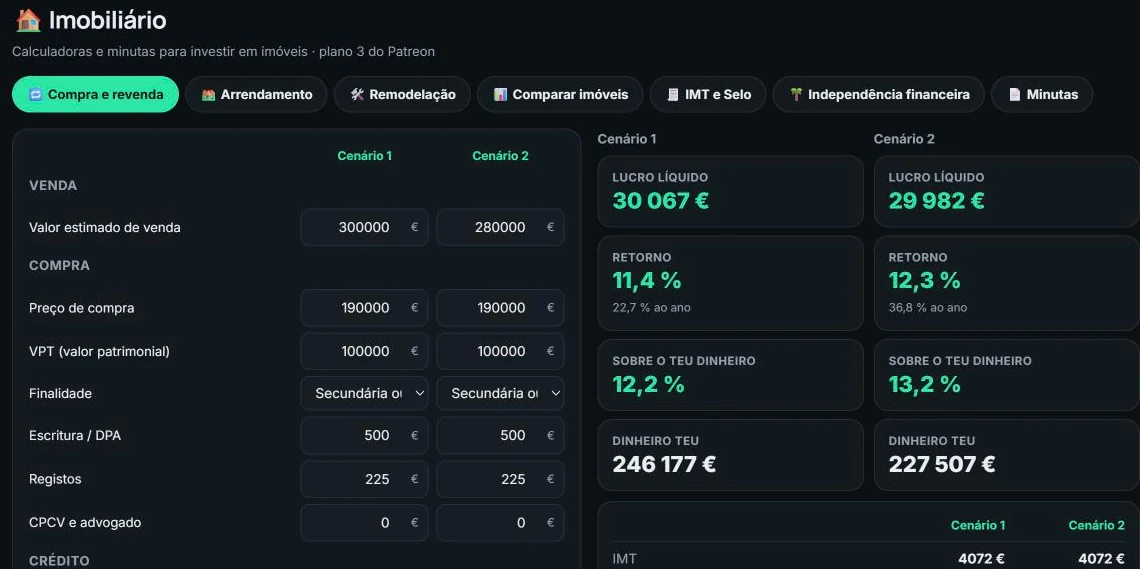Click the house icon on Arrendamento tab
This screenshot has height=569, width=1140.
click(209, 94)
